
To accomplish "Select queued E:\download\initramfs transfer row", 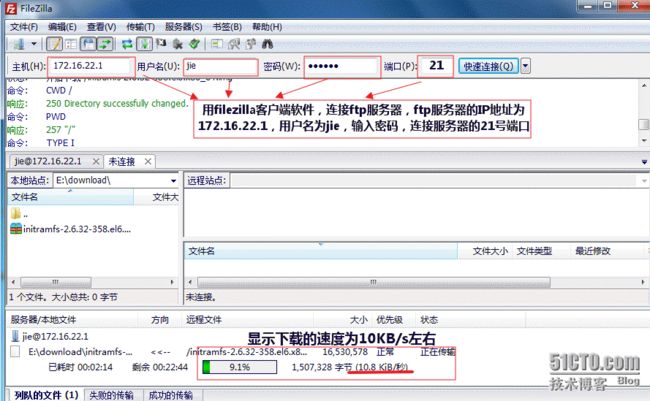I will 80,352.
